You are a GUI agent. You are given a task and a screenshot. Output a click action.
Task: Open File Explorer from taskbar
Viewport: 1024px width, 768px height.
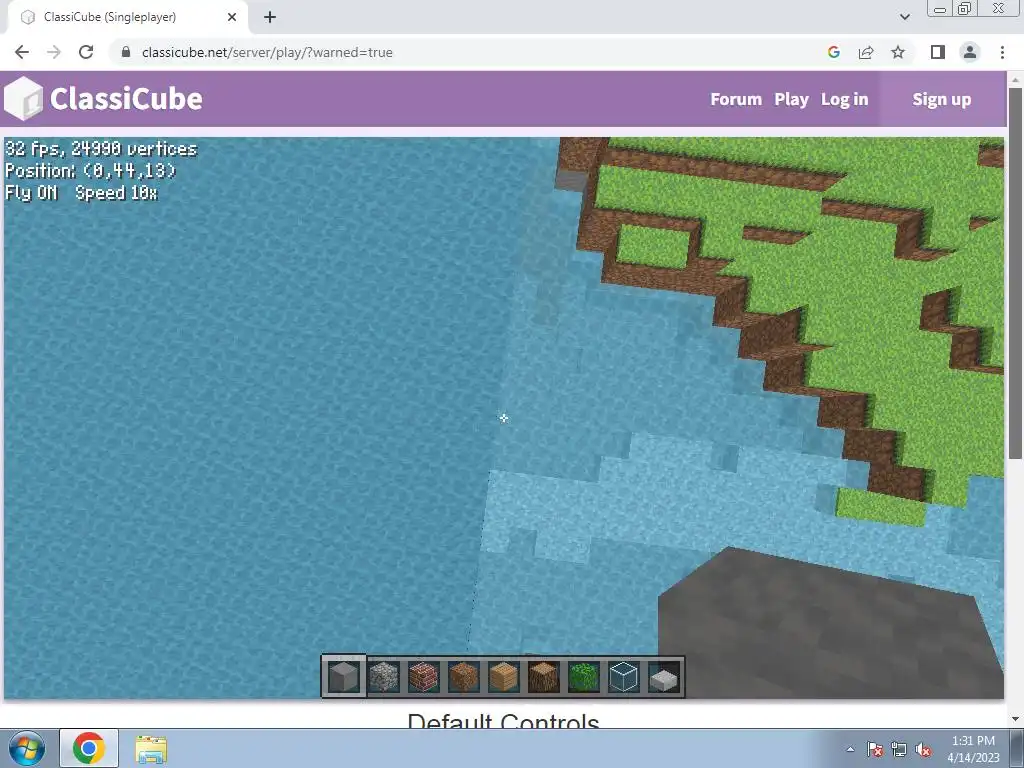pos(151,748)
